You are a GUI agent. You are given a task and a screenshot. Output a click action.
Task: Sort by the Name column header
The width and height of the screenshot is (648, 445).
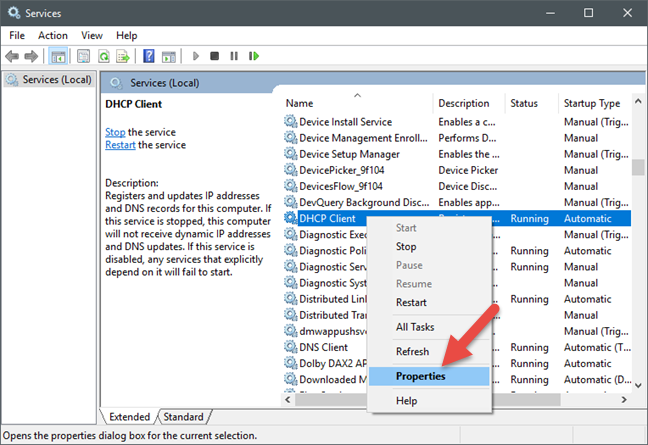(358, 103)
